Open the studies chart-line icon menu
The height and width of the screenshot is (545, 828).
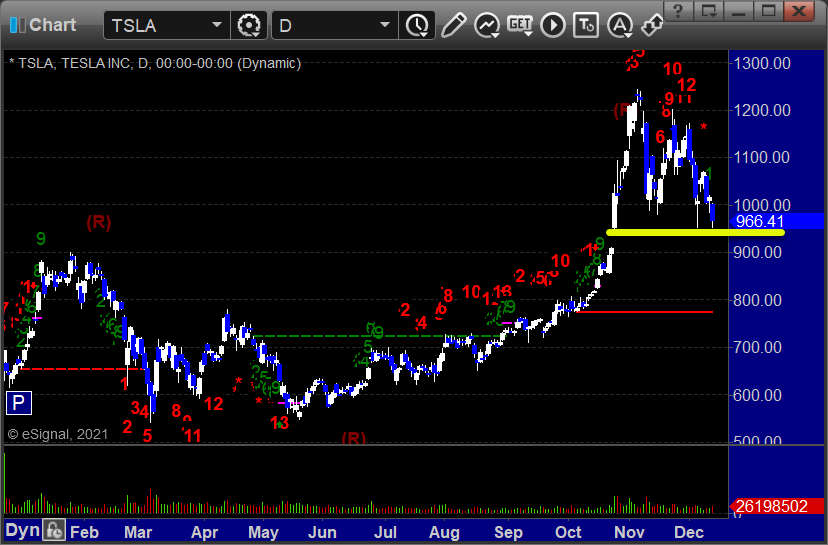tap(487, 25)
